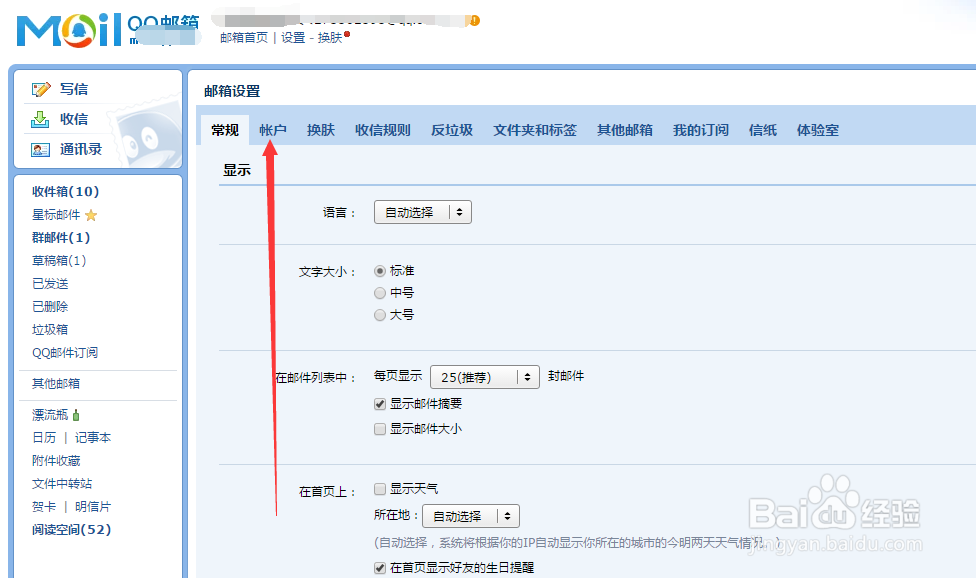976x578 pixels.
Task: Click the 附件收藏 attachments collection entry
Action: 55,461
